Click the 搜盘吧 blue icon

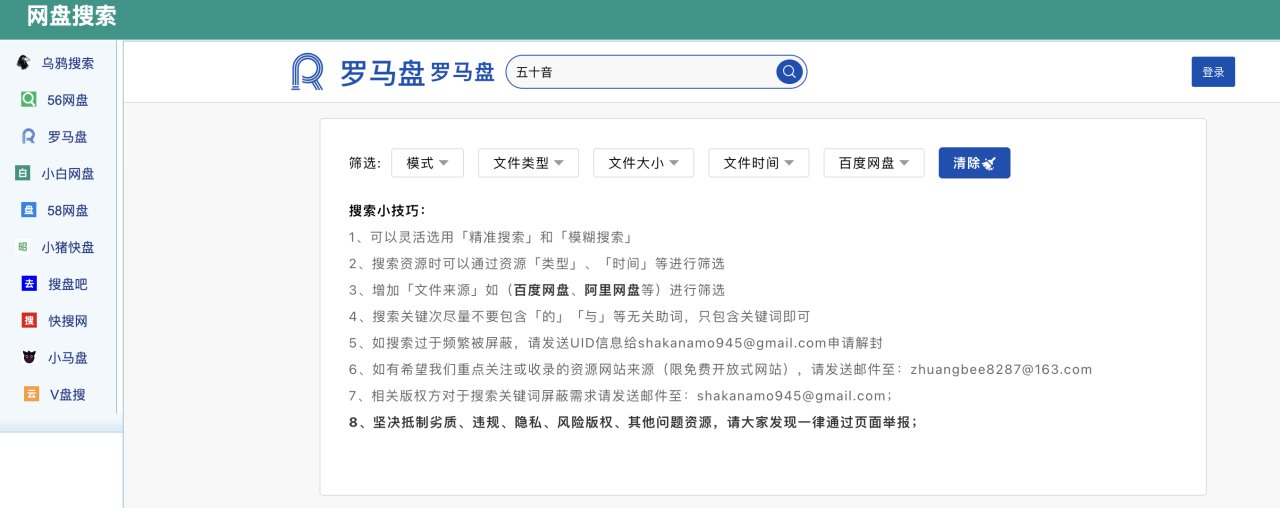pos(29,284)
